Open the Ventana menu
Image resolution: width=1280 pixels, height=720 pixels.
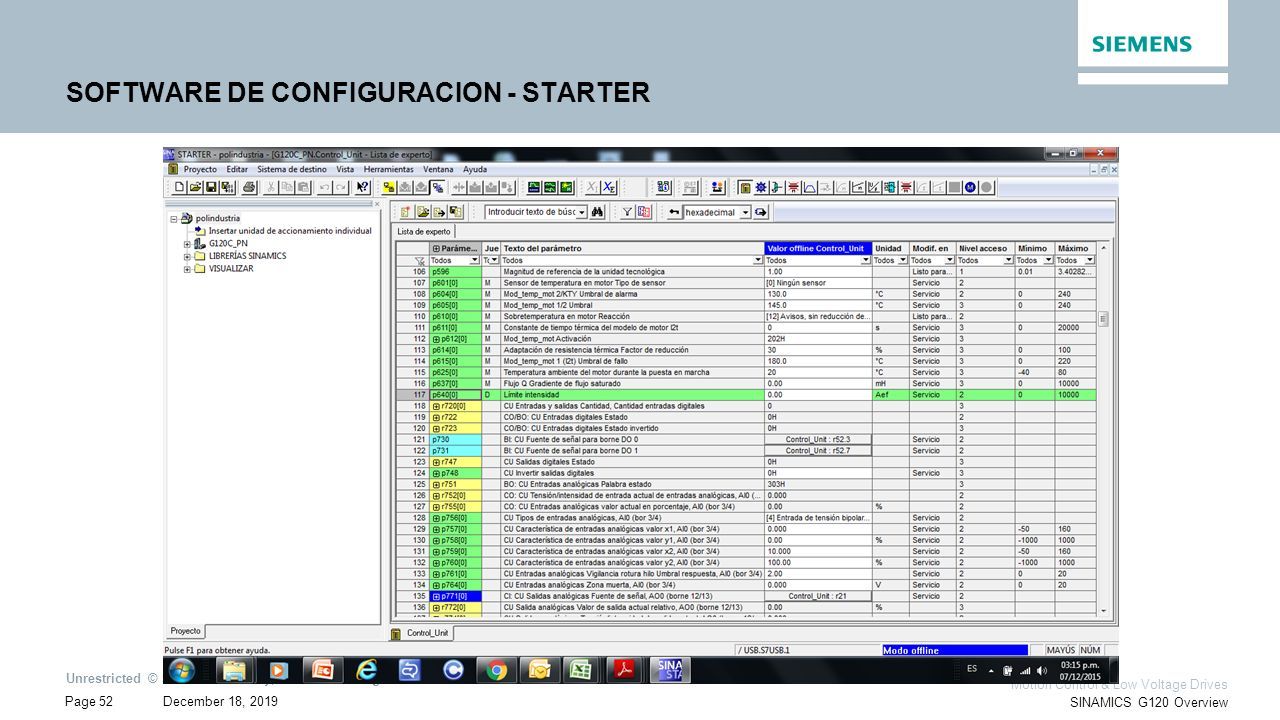[x=438, y=169]
